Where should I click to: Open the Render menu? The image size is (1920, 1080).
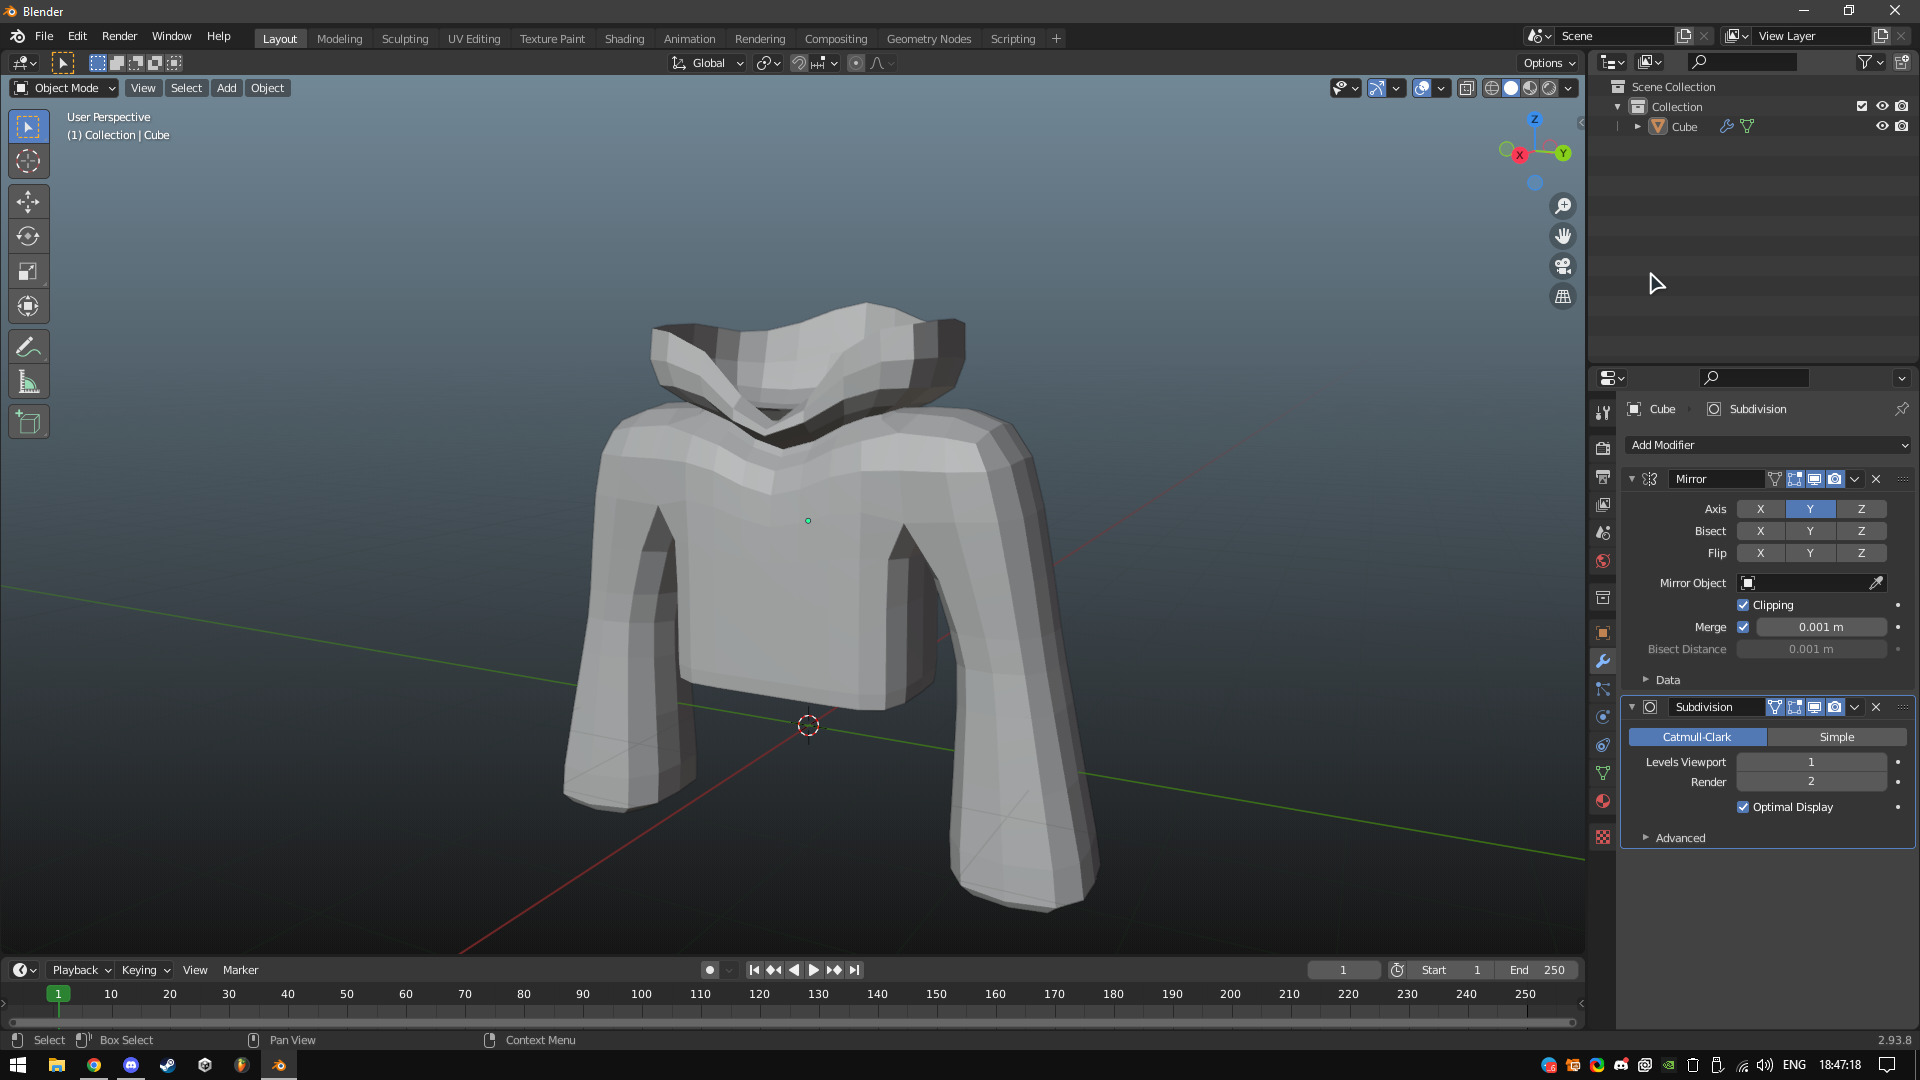tap(119, 36)
